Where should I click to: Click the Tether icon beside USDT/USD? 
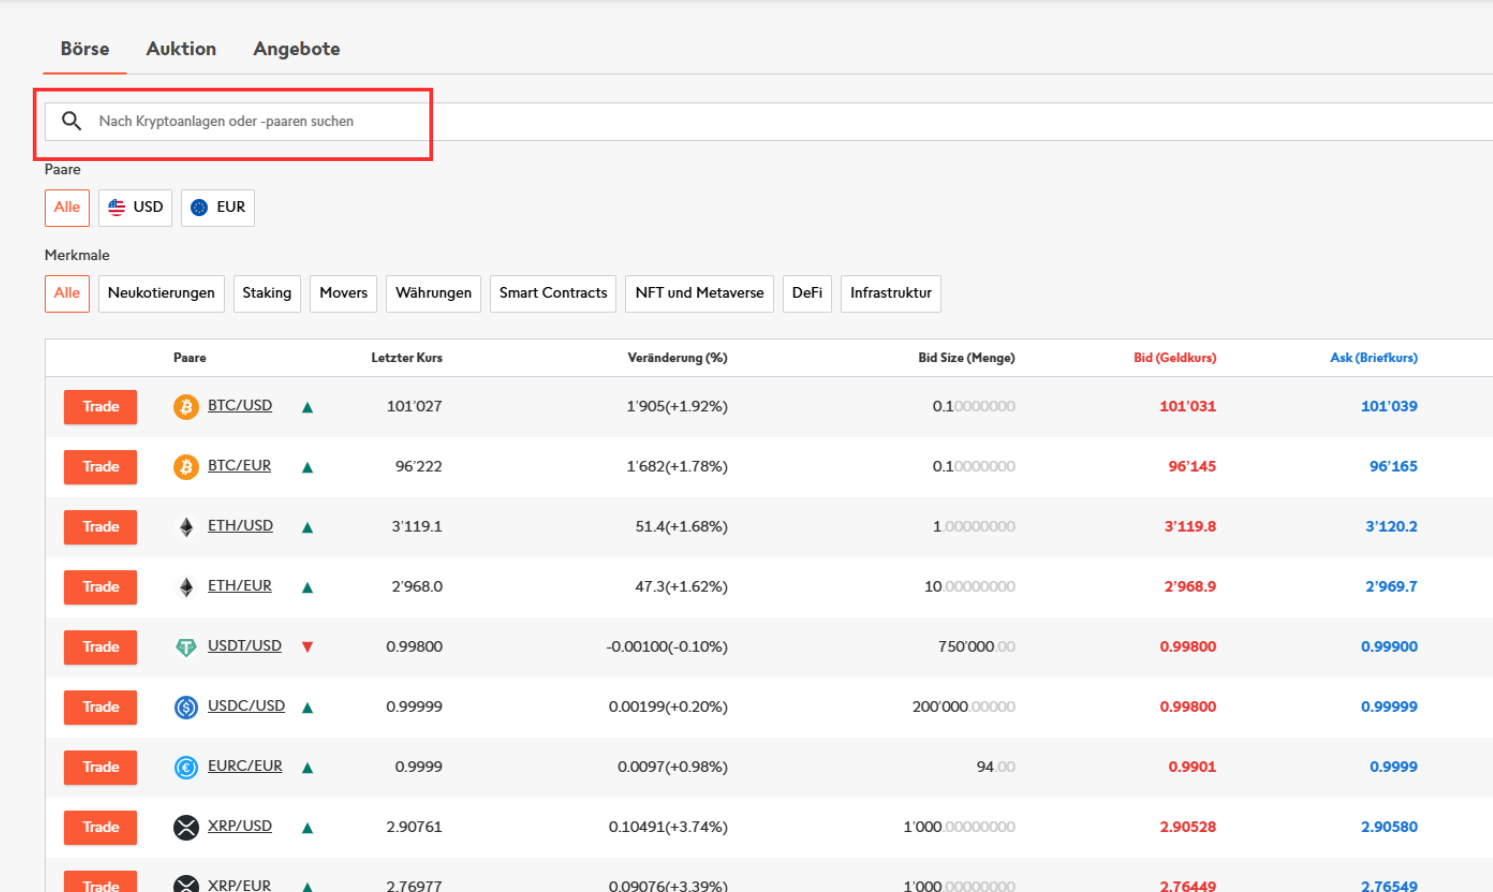[186, 647]
